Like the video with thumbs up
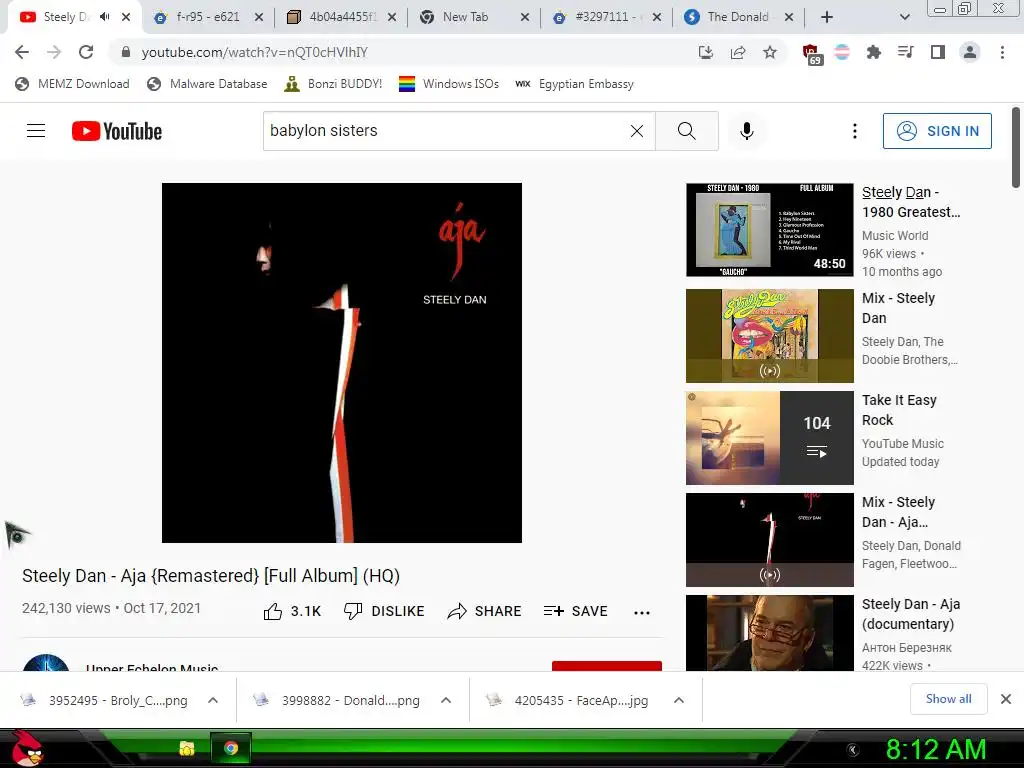 click(292, 611)
